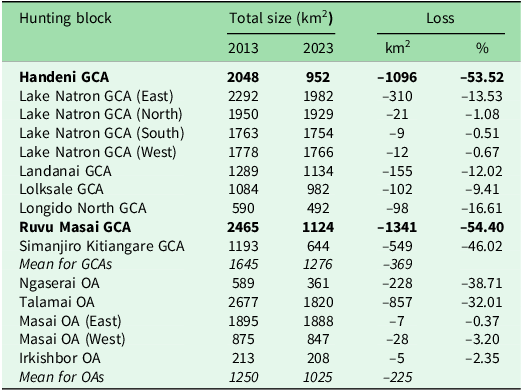Image resolution: width=523 pixels, height=391 pixels.
Task: Select the Total size (km²) header
Action: 281,18
